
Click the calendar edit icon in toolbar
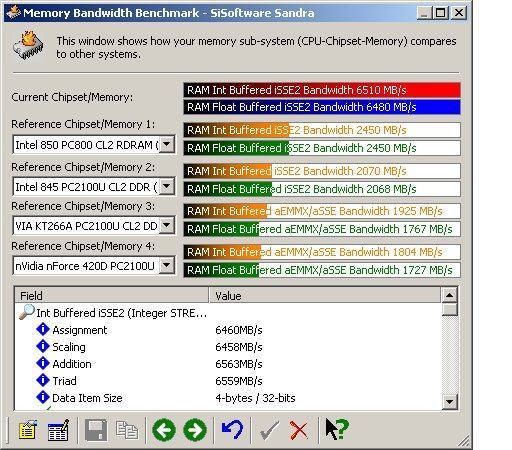pyautogui.click(x=59, y=430)
